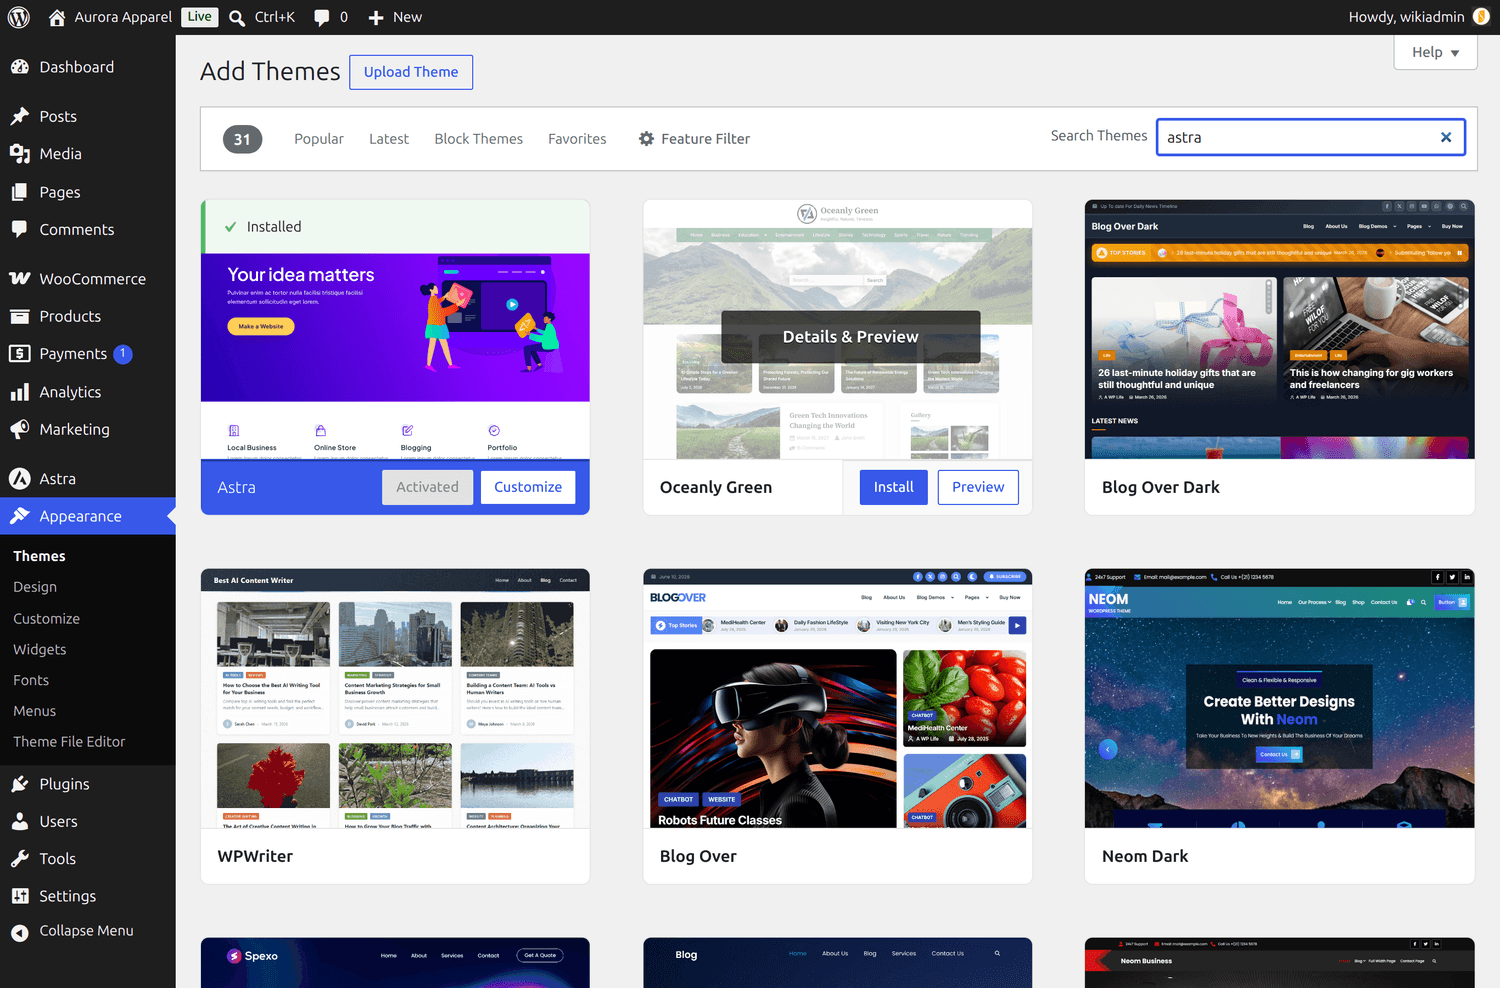Select the WPWriter theme name

[255, 856]
